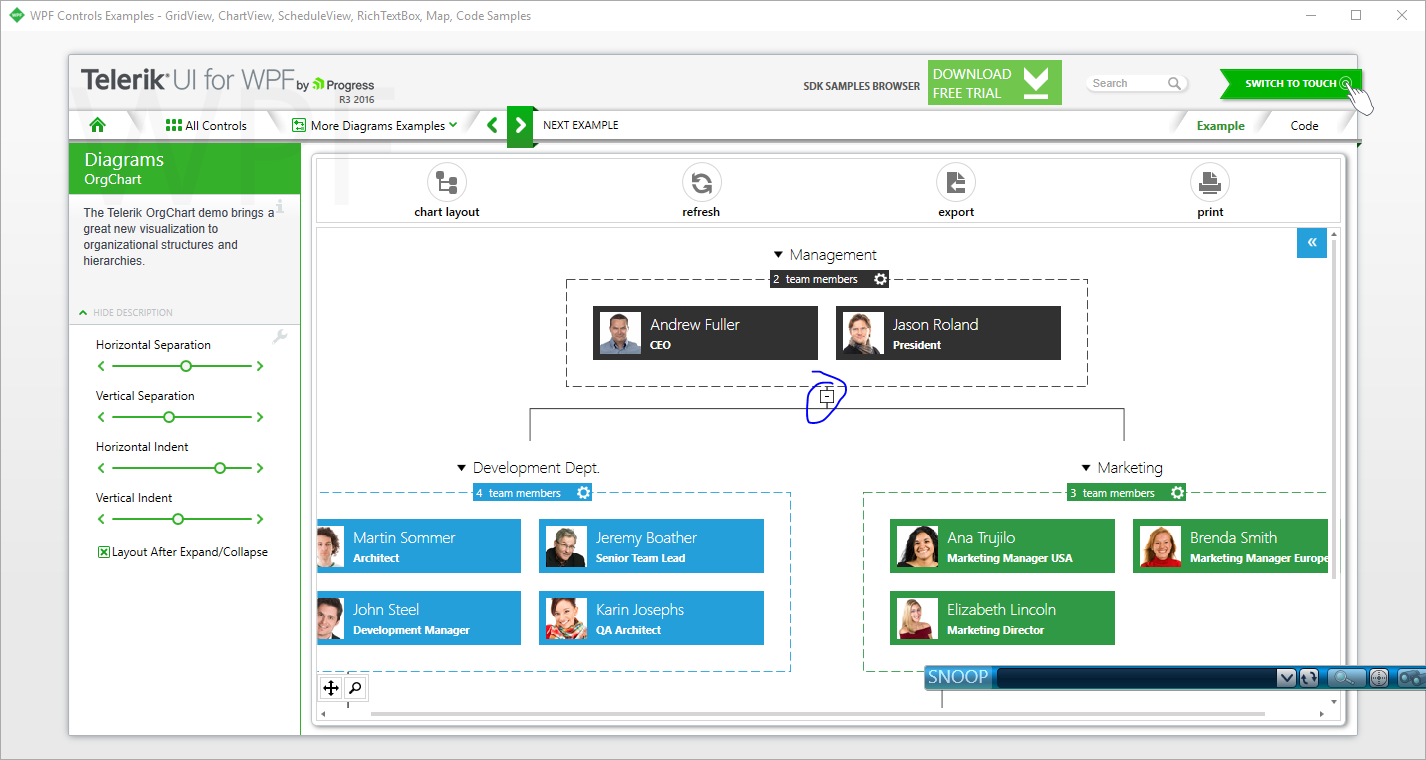Switch to the Example tab
Screen dimensions: 1426x760
click(x=1221, y=126)
